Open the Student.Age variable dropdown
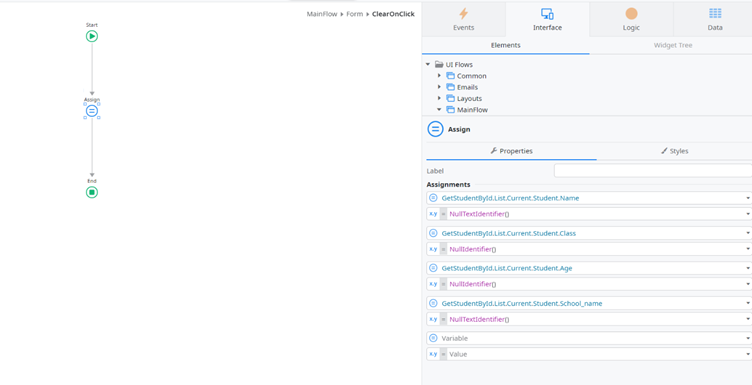The height and width of the screenshot is (385, 752). (x=748, y=268)
